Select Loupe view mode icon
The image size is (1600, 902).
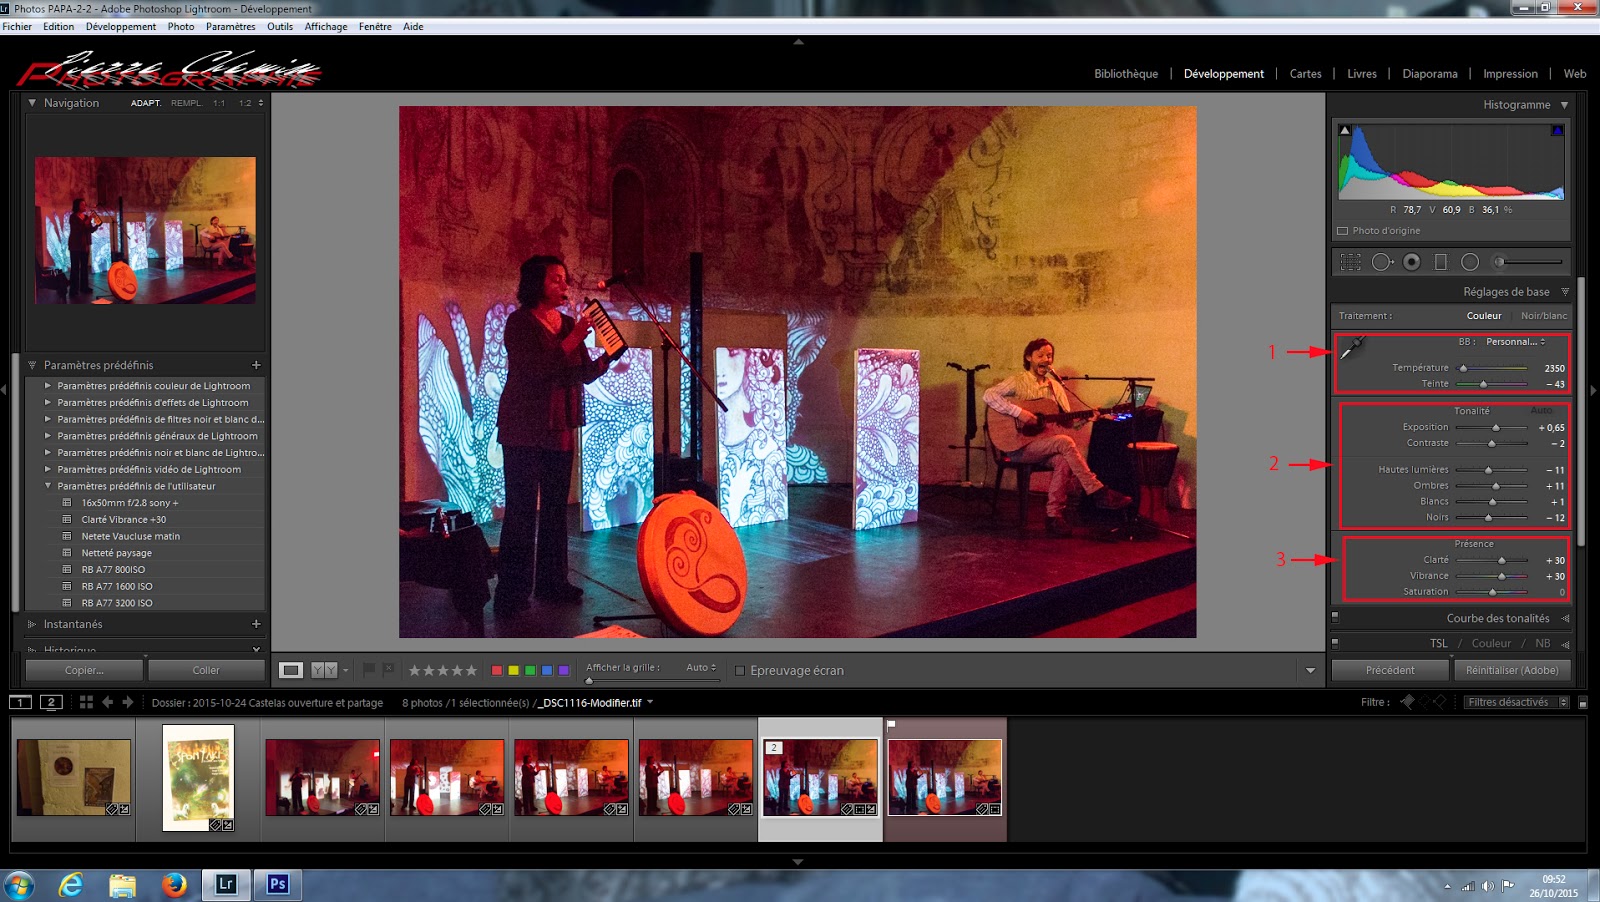[291, 670]
